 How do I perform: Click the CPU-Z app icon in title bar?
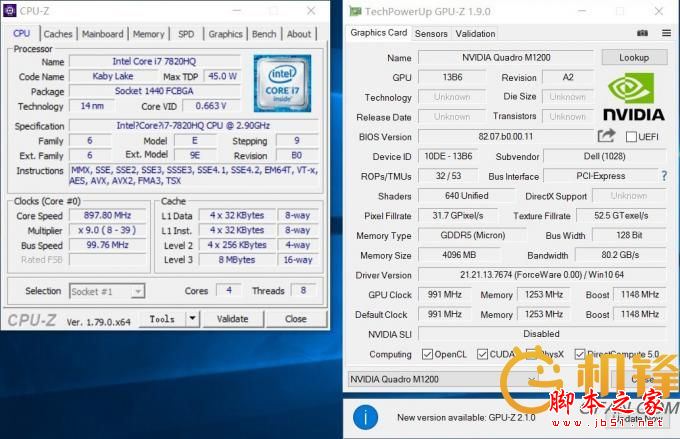point(10,10)
